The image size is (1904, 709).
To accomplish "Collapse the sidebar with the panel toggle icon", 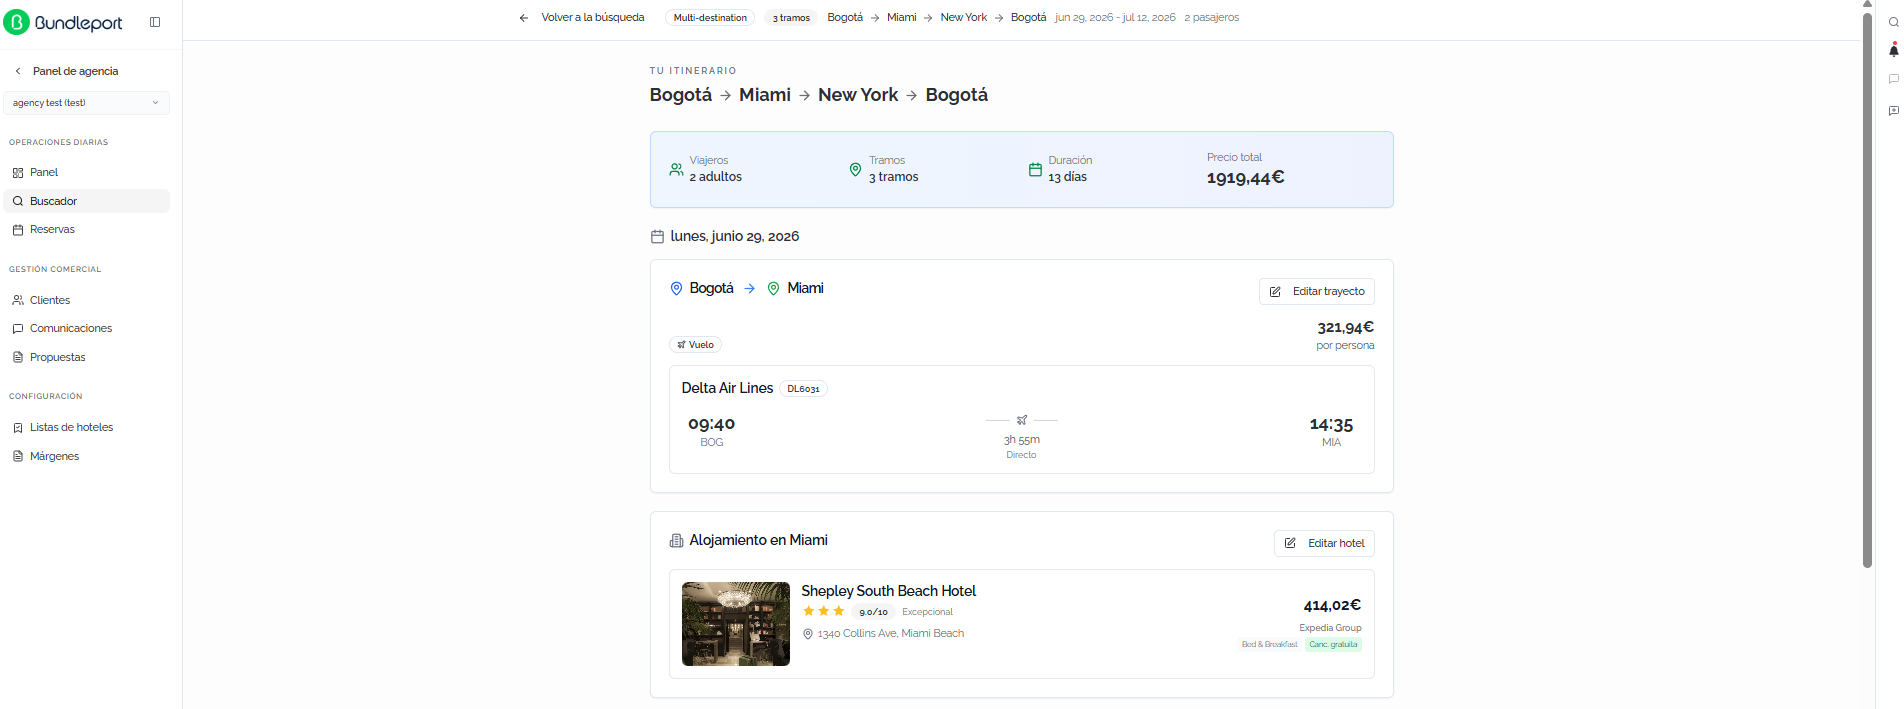I will 155,22.
